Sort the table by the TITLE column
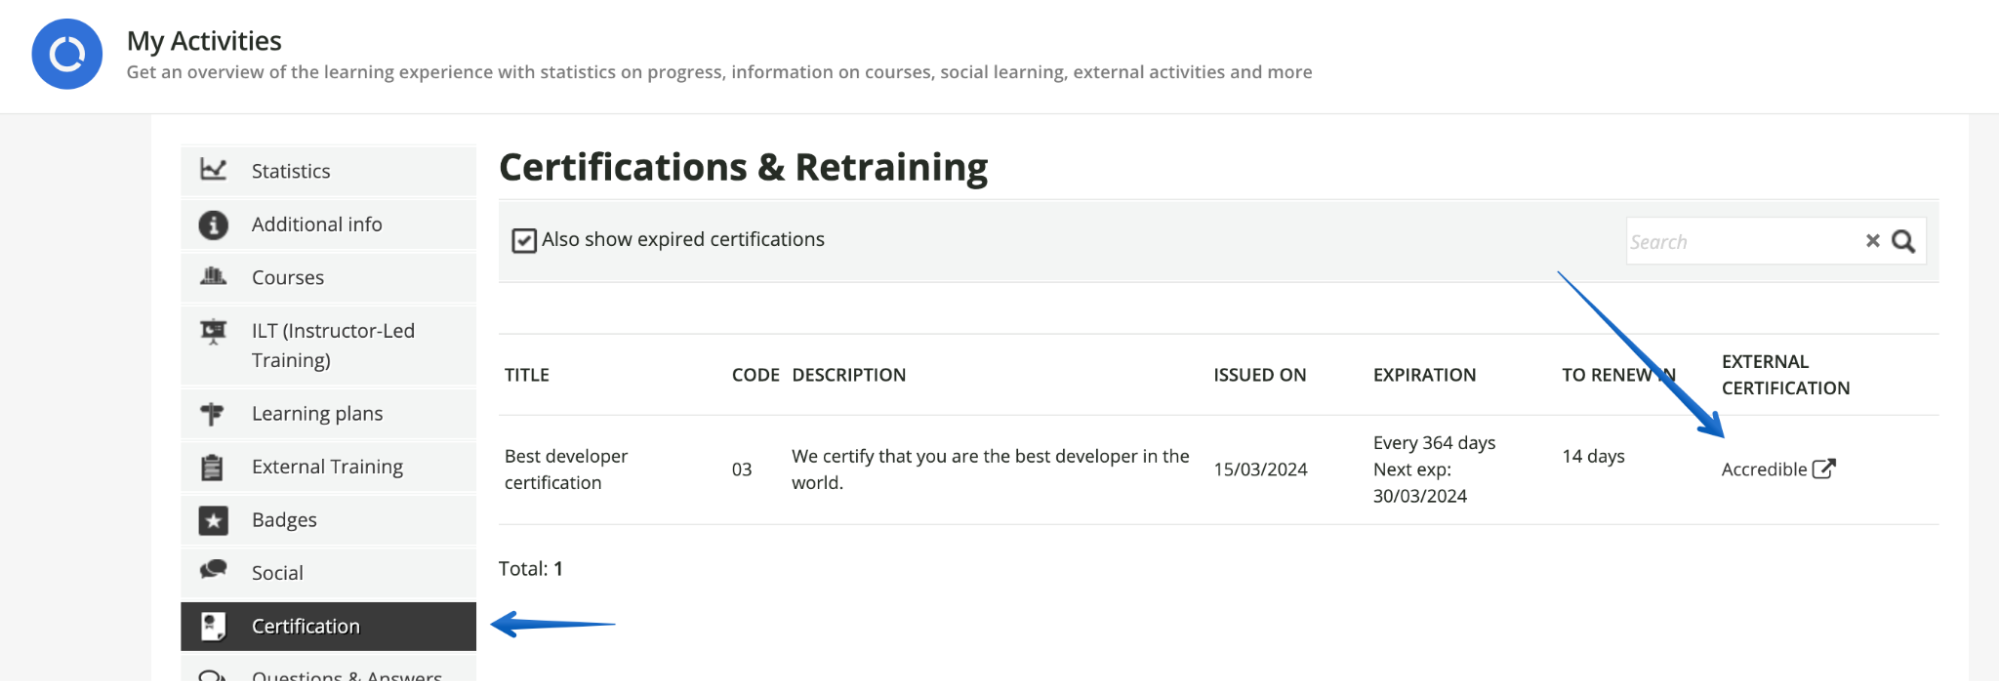Image resolution: width=1999 pixels, height=682 pixels. 526,375
